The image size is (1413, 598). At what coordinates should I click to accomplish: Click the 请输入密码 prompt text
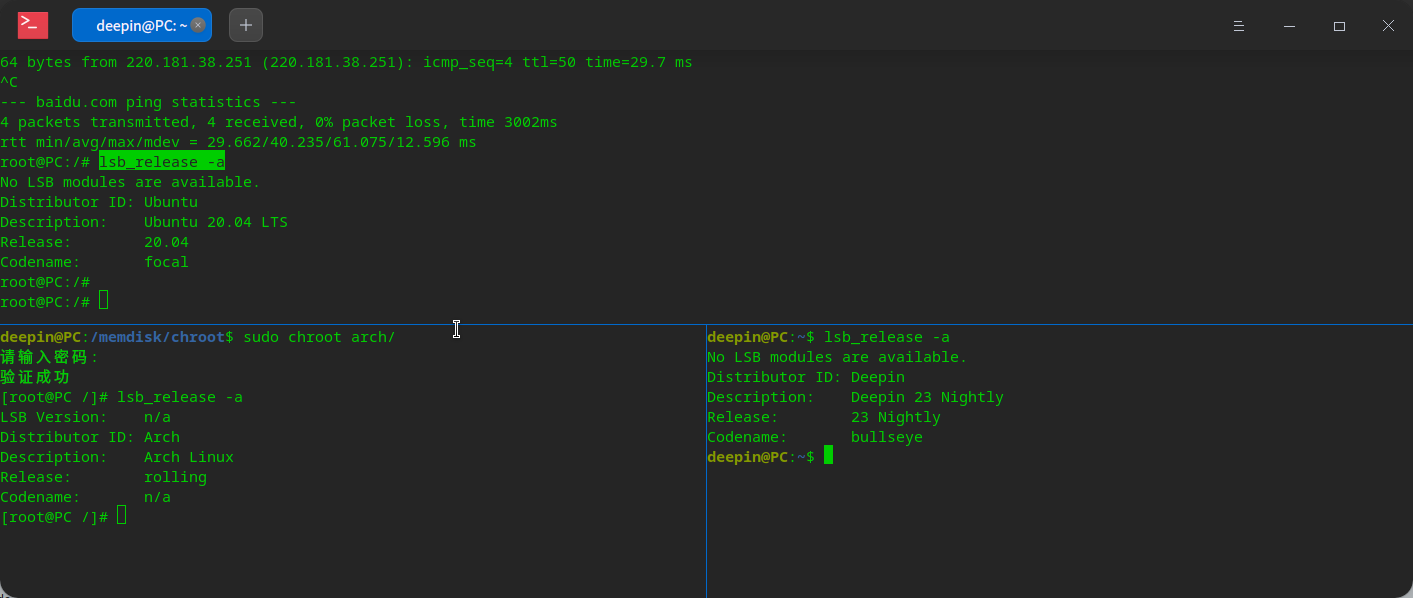[50, 357]
